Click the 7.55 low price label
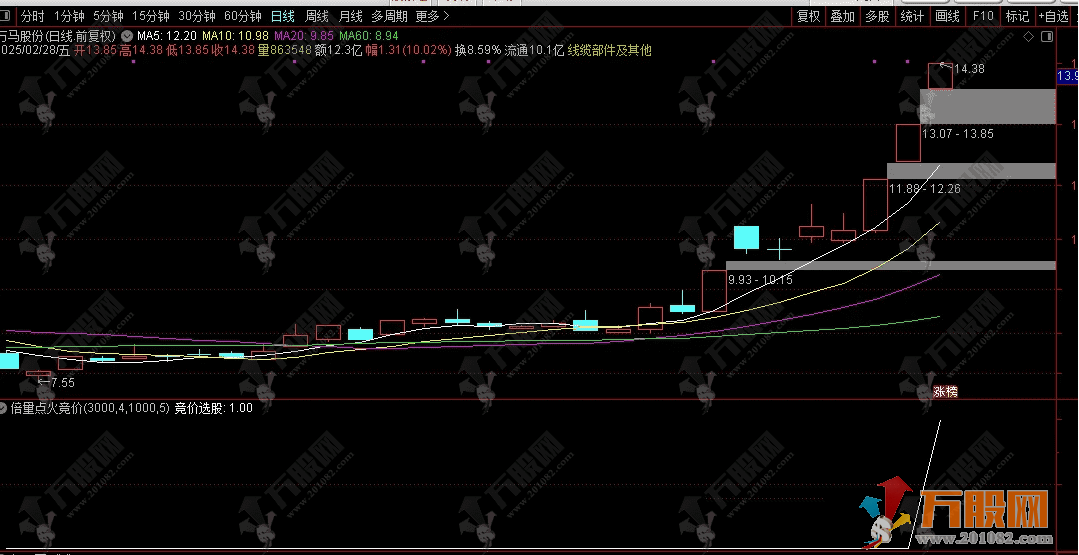The width and height of the screenshot is (1079, 555). click(63, 382)
